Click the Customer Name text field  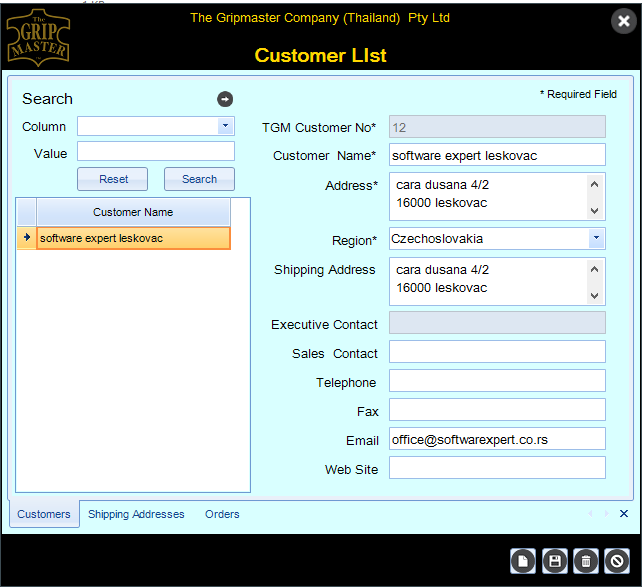click(497, 155)
